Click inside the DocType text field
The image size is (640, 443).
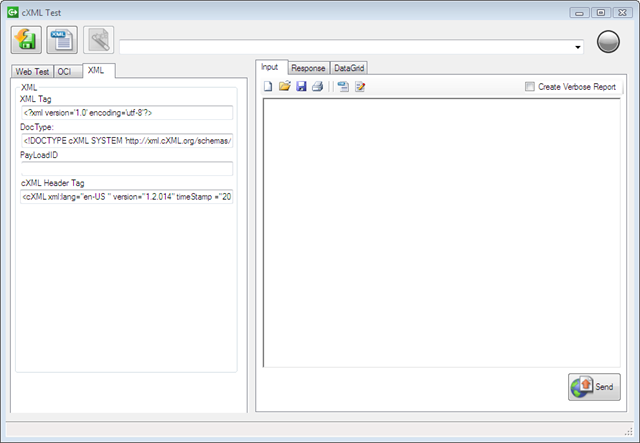click(x=127, y=140)
